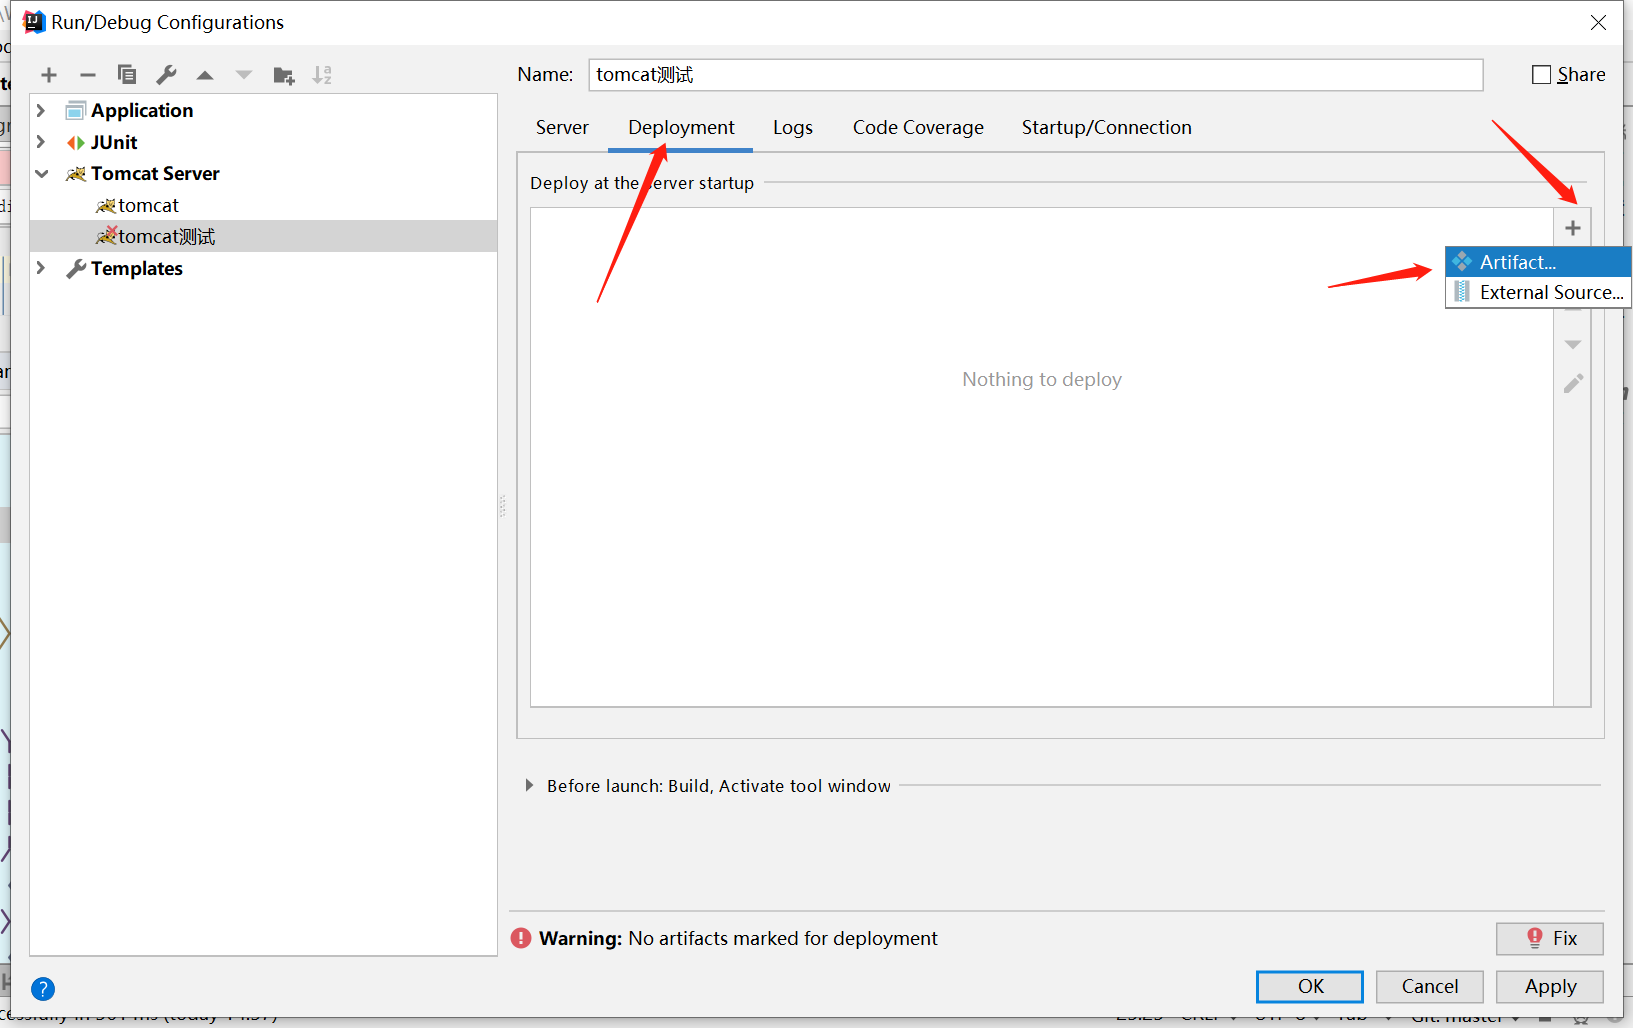This screenshot has height=1028, width=1633.
Task: Choose Artifact... from the popup menu
Action: coord(1538,262)
